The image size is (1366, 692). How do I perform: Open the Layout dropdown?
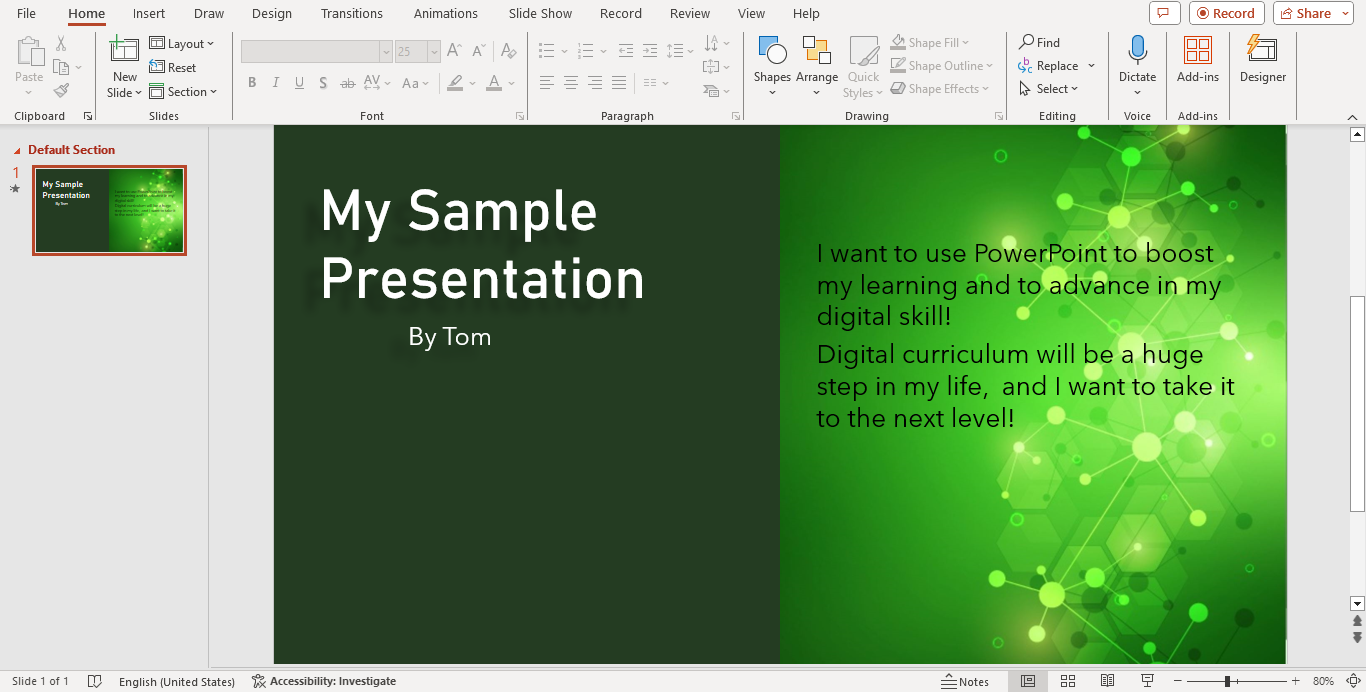click(182, 43)
